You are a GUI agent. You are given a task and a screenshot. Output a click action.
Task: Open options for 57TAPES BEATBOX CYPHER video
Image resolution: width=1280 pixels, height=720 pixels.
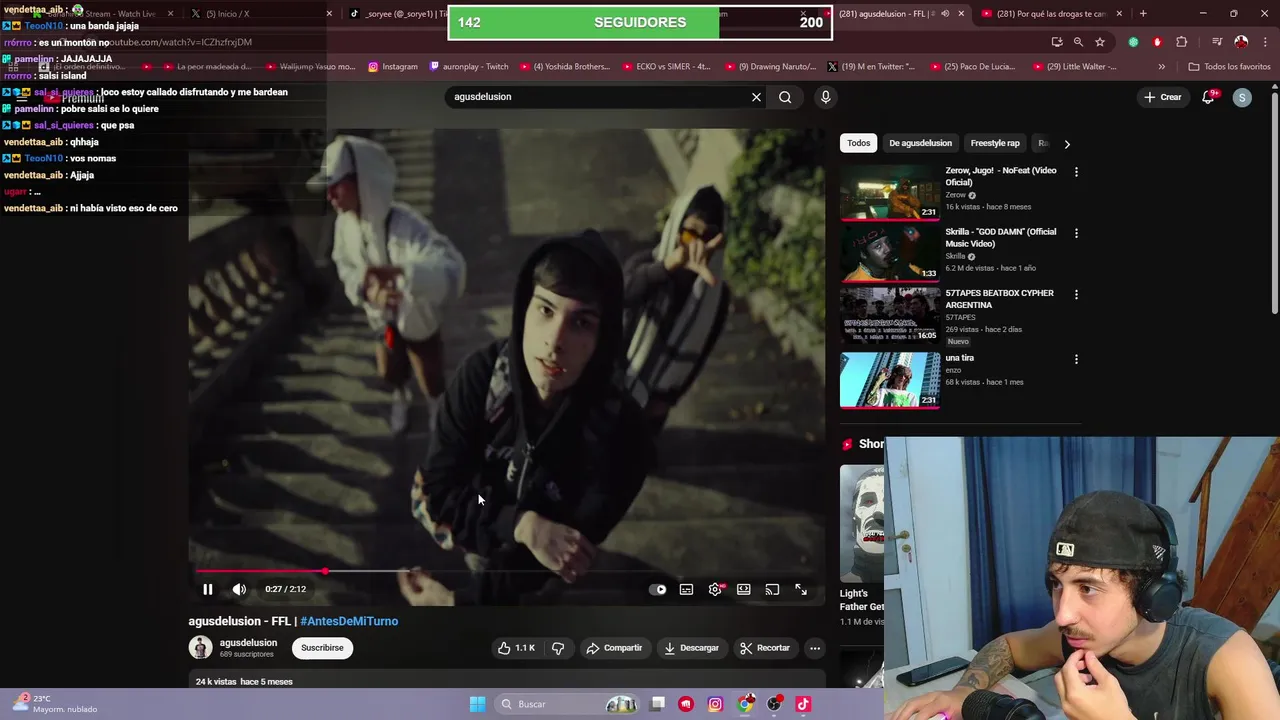click(1076, 295)
